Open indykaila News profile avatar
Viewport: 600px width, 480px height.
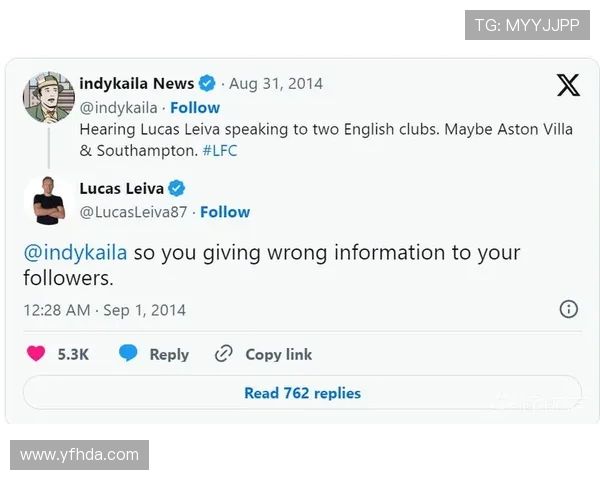49,97
